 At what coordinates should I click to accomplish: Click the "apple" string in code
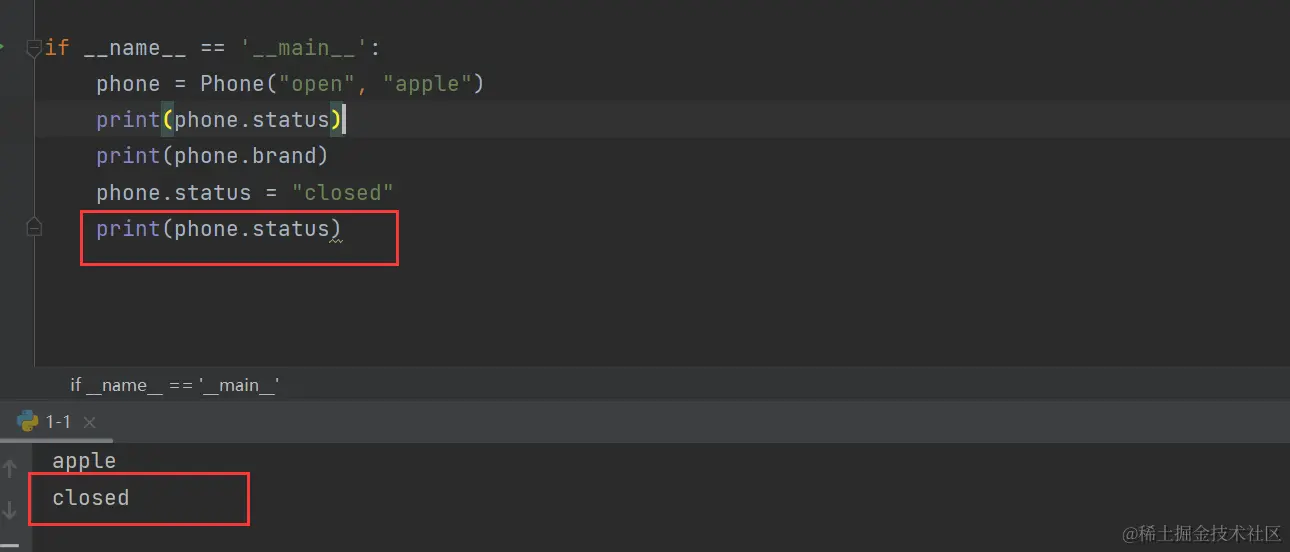pos(427,84)
